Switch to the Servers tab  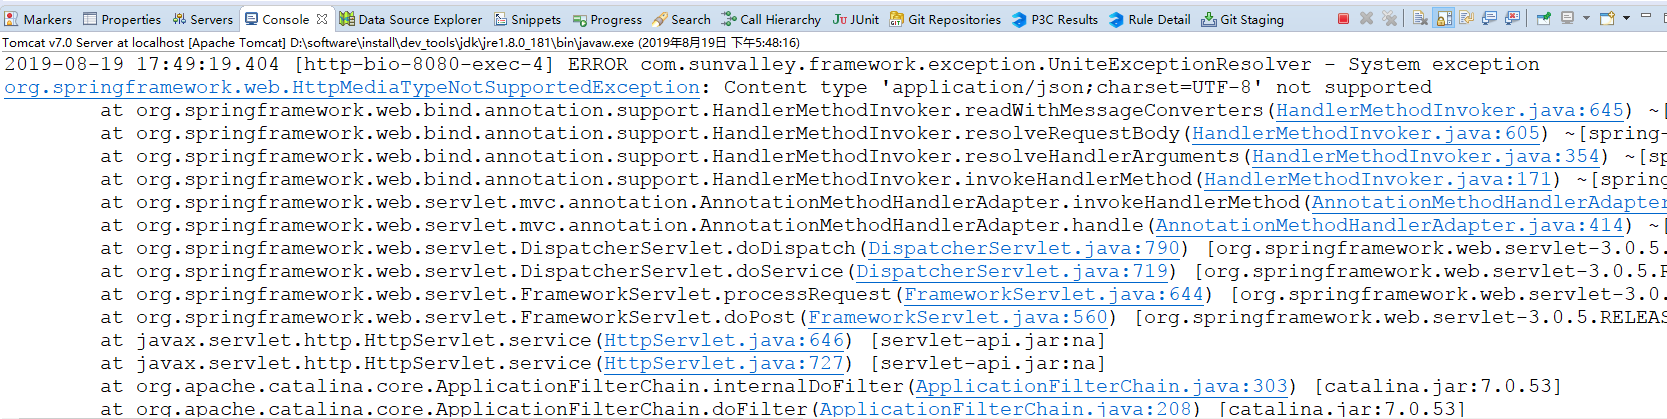click(202, 19)
